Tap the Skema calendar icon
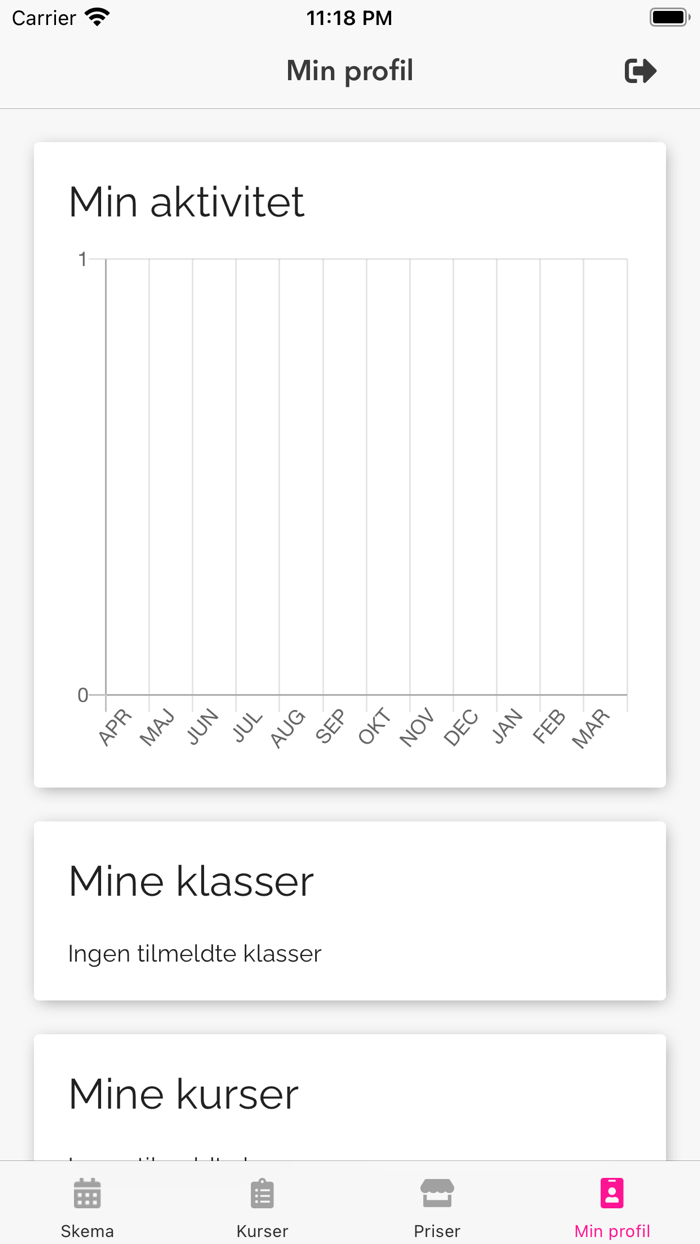700x1244 pixels. (x=87, y=1193)
